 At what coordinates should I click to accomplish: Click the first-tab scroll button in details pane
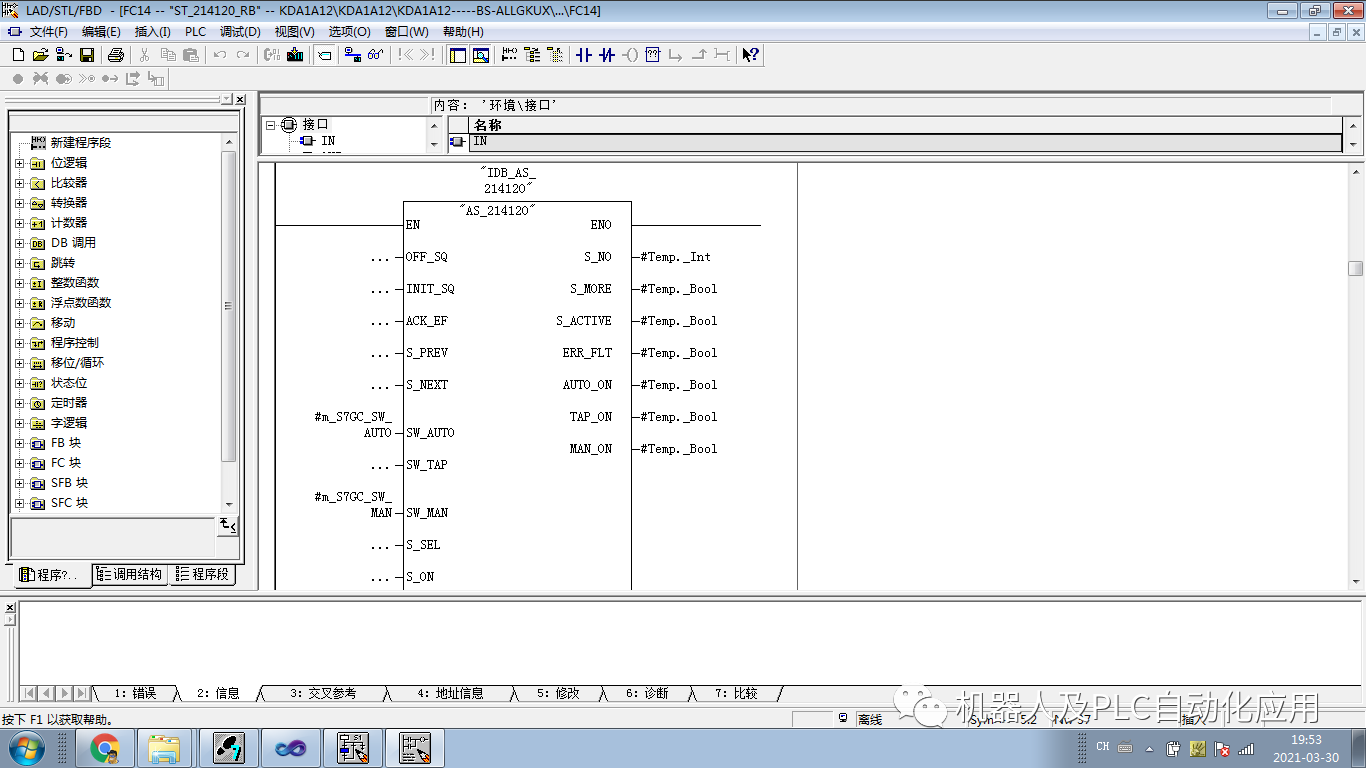[29, 693]
